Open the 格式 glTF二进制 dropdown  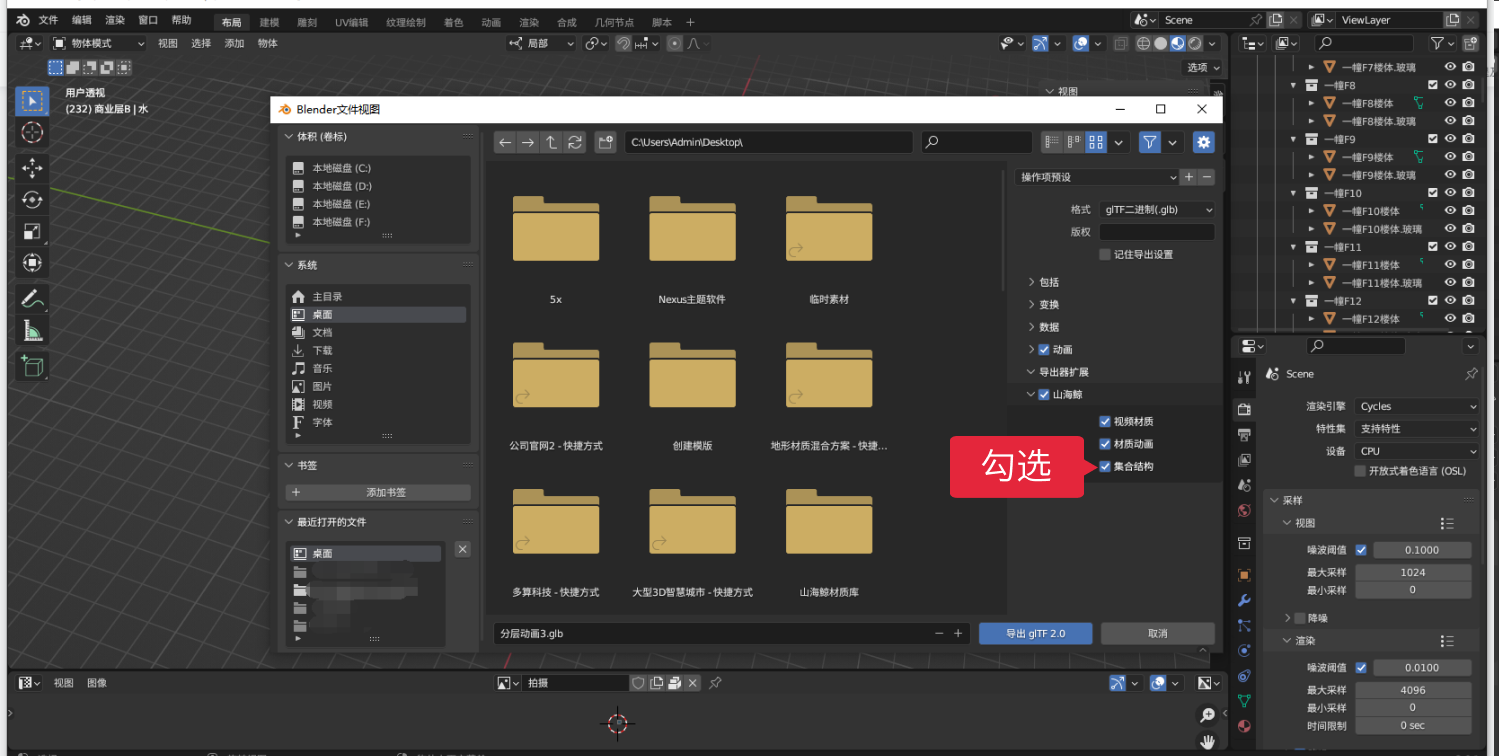pos(1157,210)
